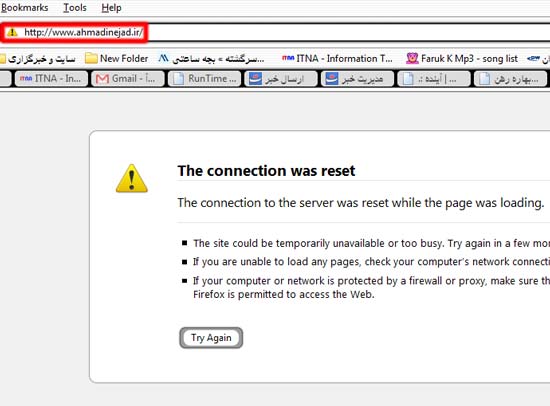Screen dimensions: 550x406
Task: Click the page icon on RunTime tab
Action: [178, 79]
